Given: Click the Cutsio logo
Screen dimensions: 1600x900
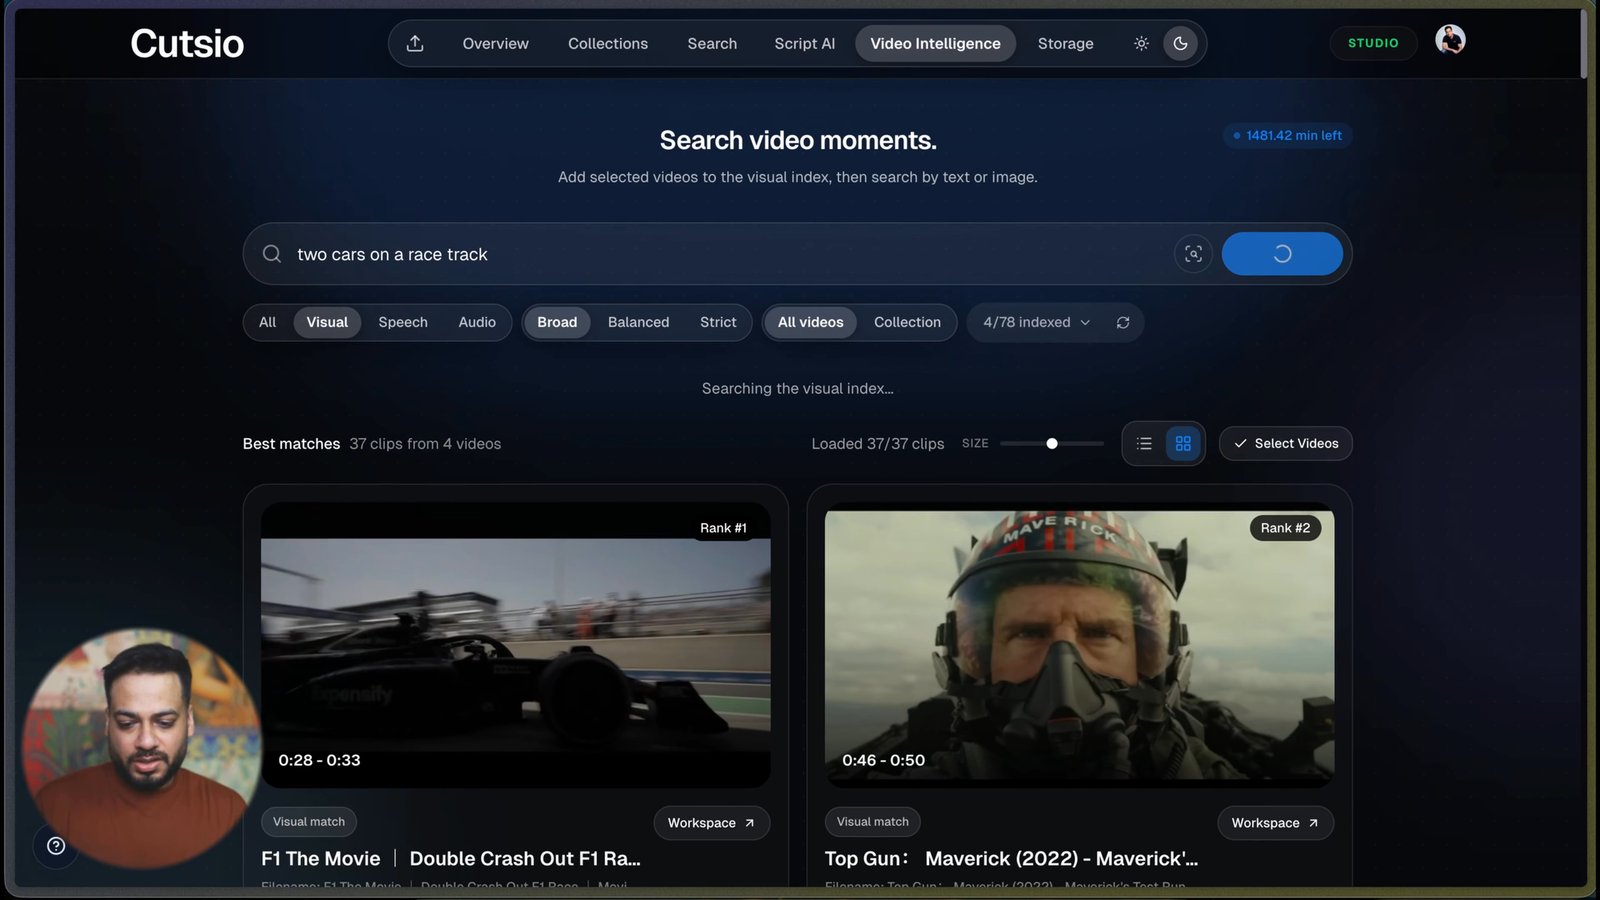Looking at the screenshot, I should click(x=187, y=43).
